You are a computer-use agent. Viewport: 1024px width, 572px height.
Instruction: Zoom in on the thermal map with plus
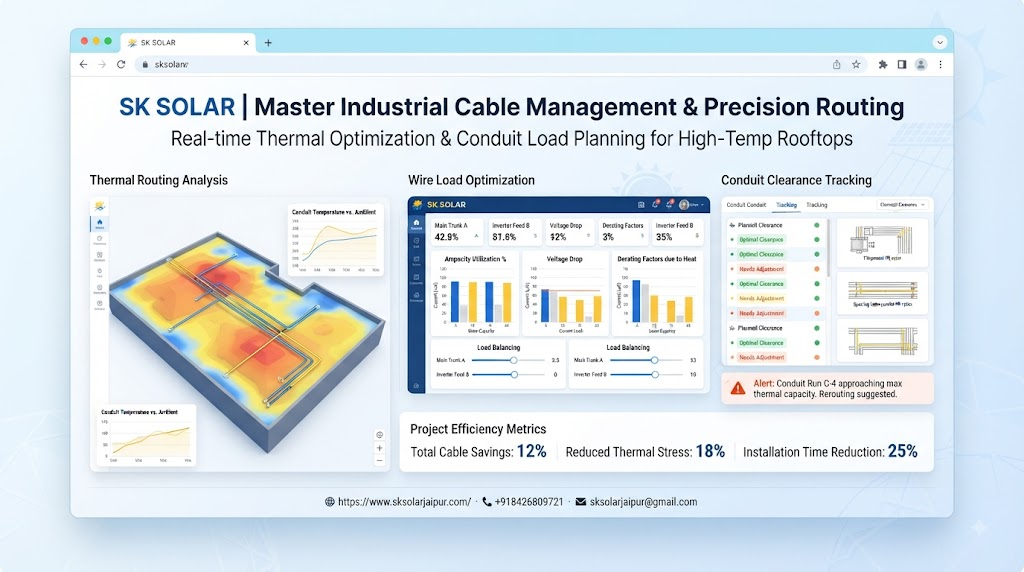tap(379, 448)
